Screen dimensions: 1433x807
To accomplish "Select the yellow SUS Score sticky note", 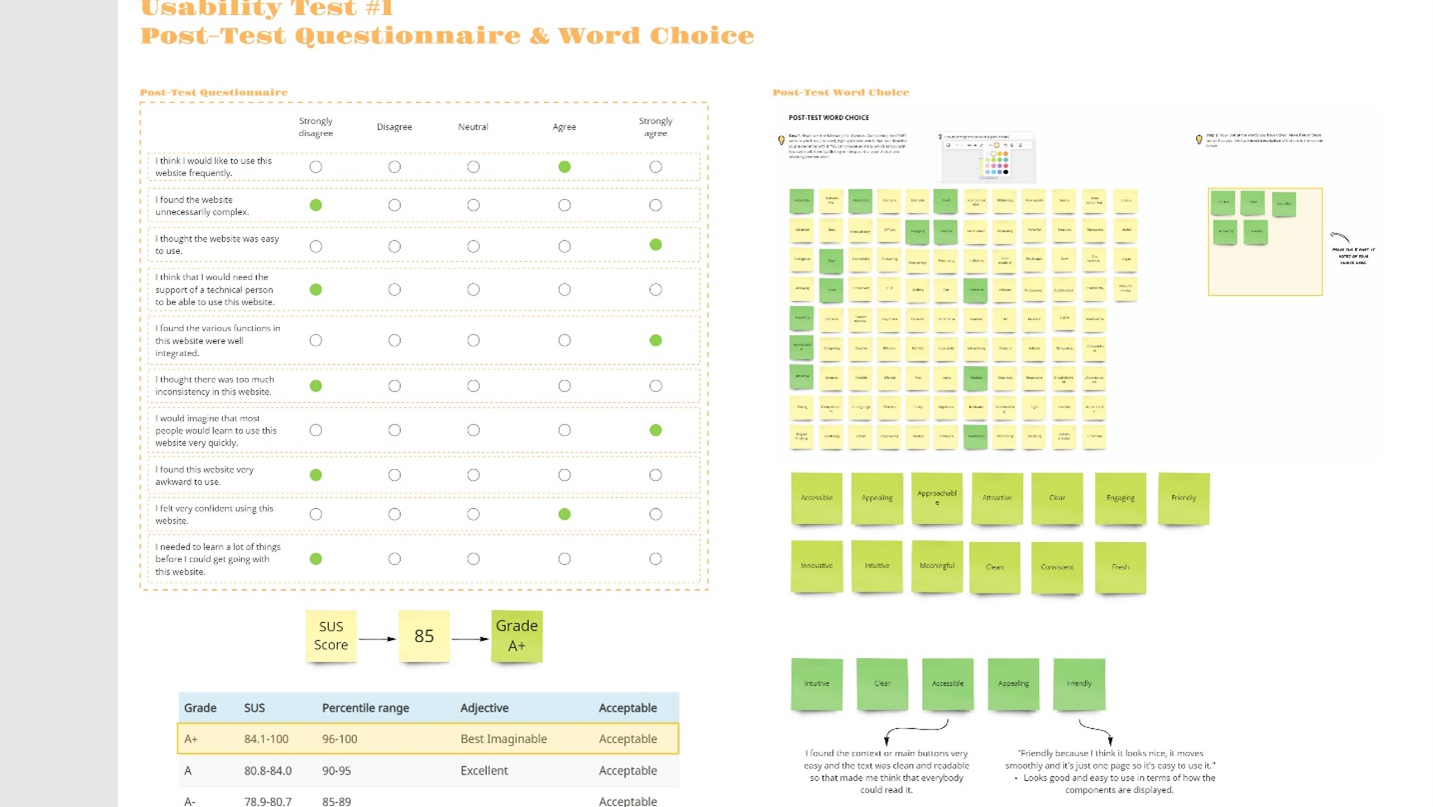I will (x=331, y=636).
